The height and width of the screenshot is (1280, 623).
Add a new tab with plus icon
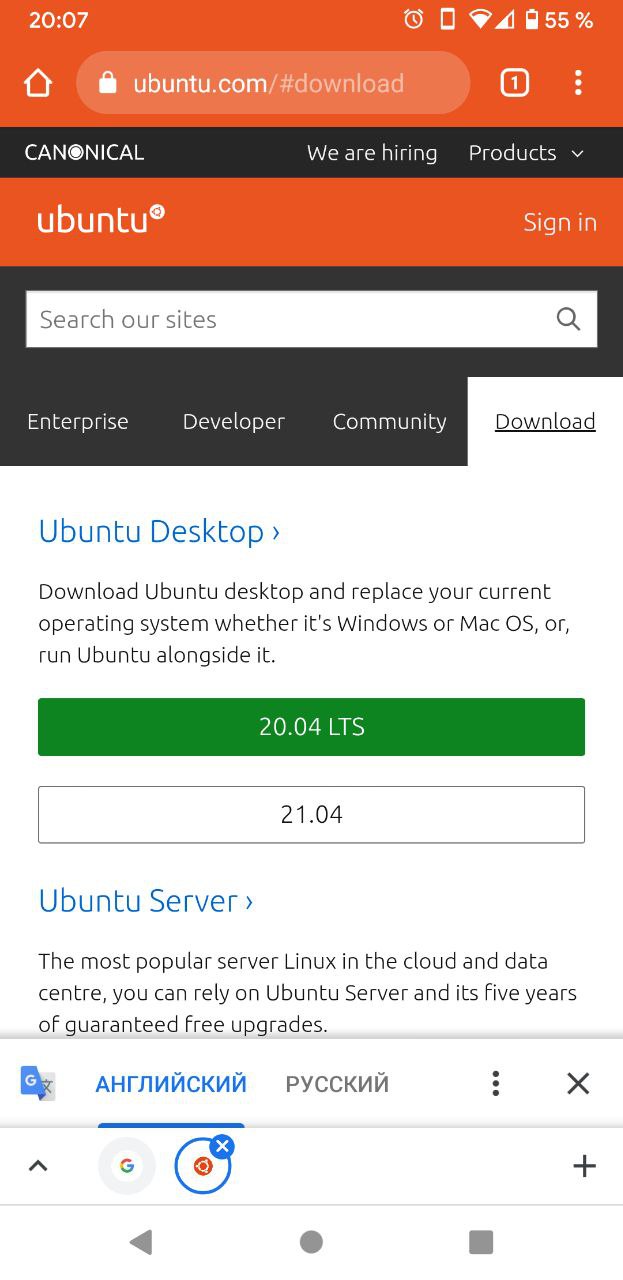(584, 1166)
